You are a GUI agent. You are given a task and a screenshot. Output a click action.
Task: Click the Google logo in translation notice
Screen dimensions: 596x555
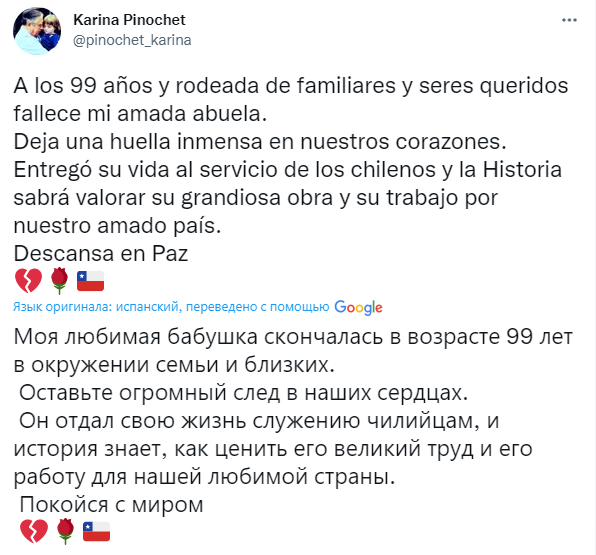(358, 307)
